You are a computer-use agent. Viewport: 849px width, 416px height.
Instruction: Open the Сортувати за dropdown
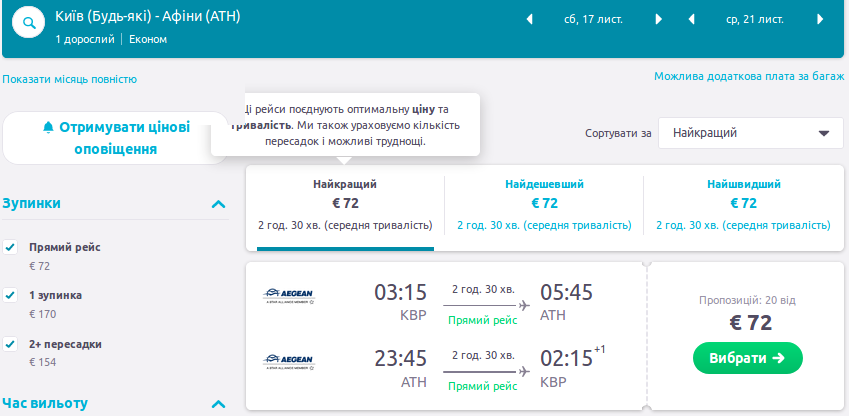pos(751,133)
